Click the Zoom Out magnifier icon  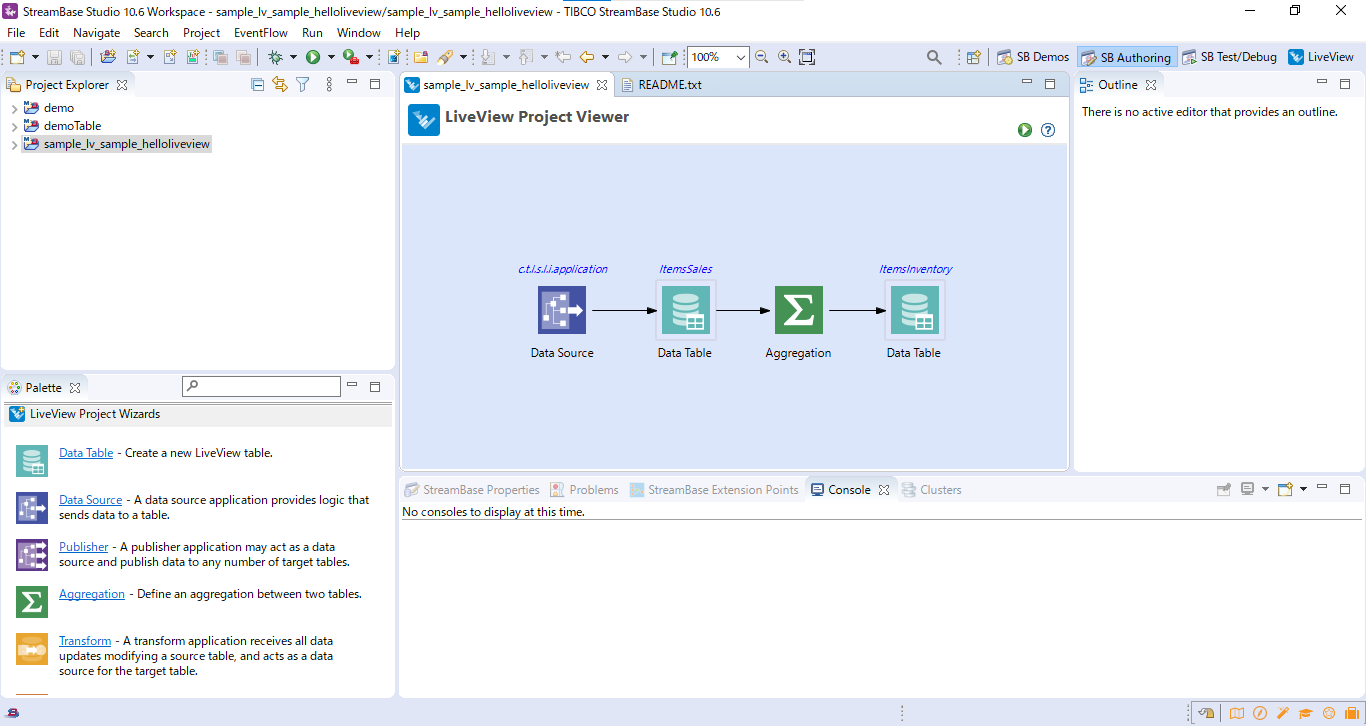[x=762, y=57]
